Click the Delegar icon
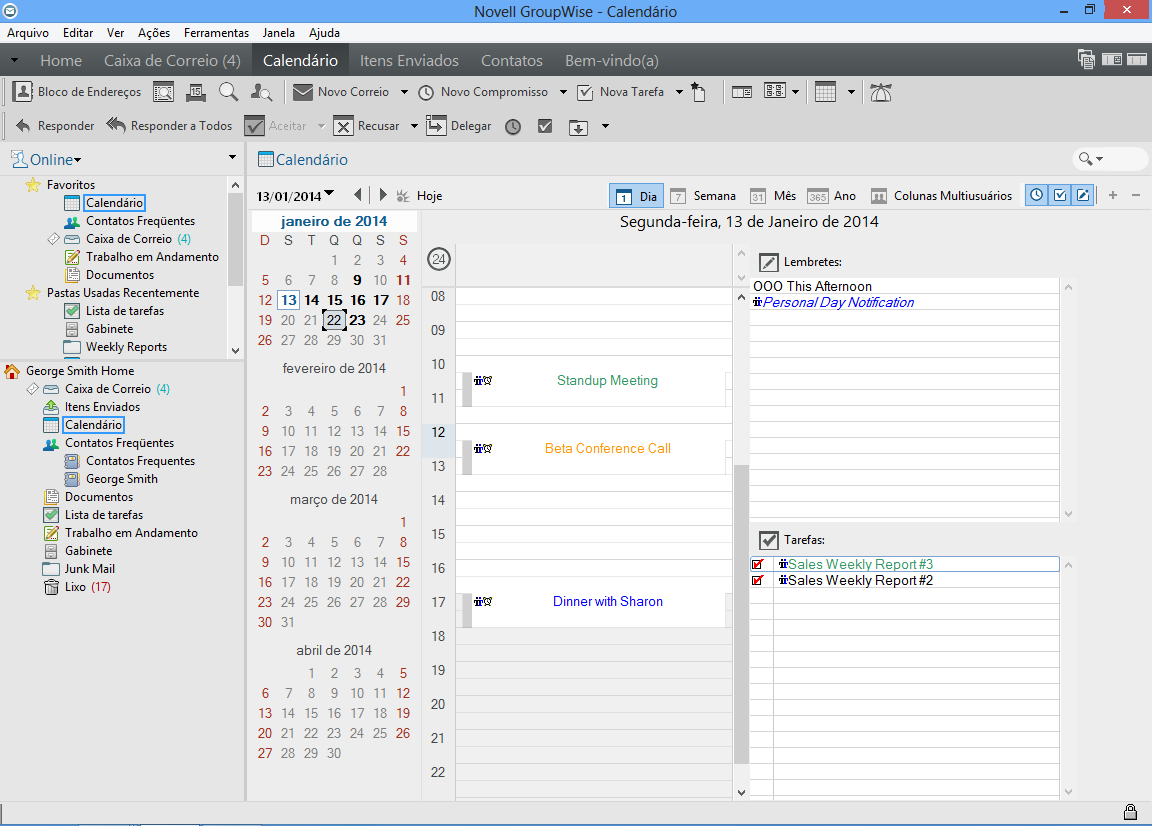 pyautogui.click(x=436, y=126)
